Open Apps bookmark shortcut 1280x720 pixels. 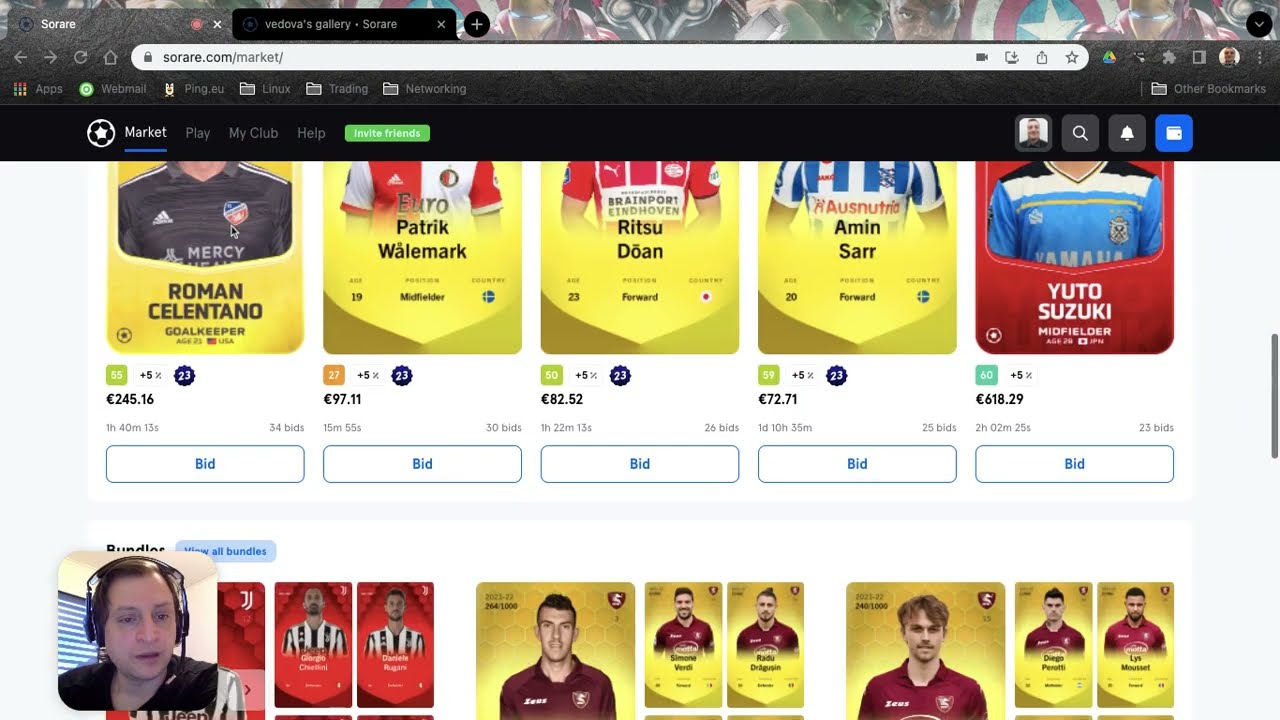(38, 89)
